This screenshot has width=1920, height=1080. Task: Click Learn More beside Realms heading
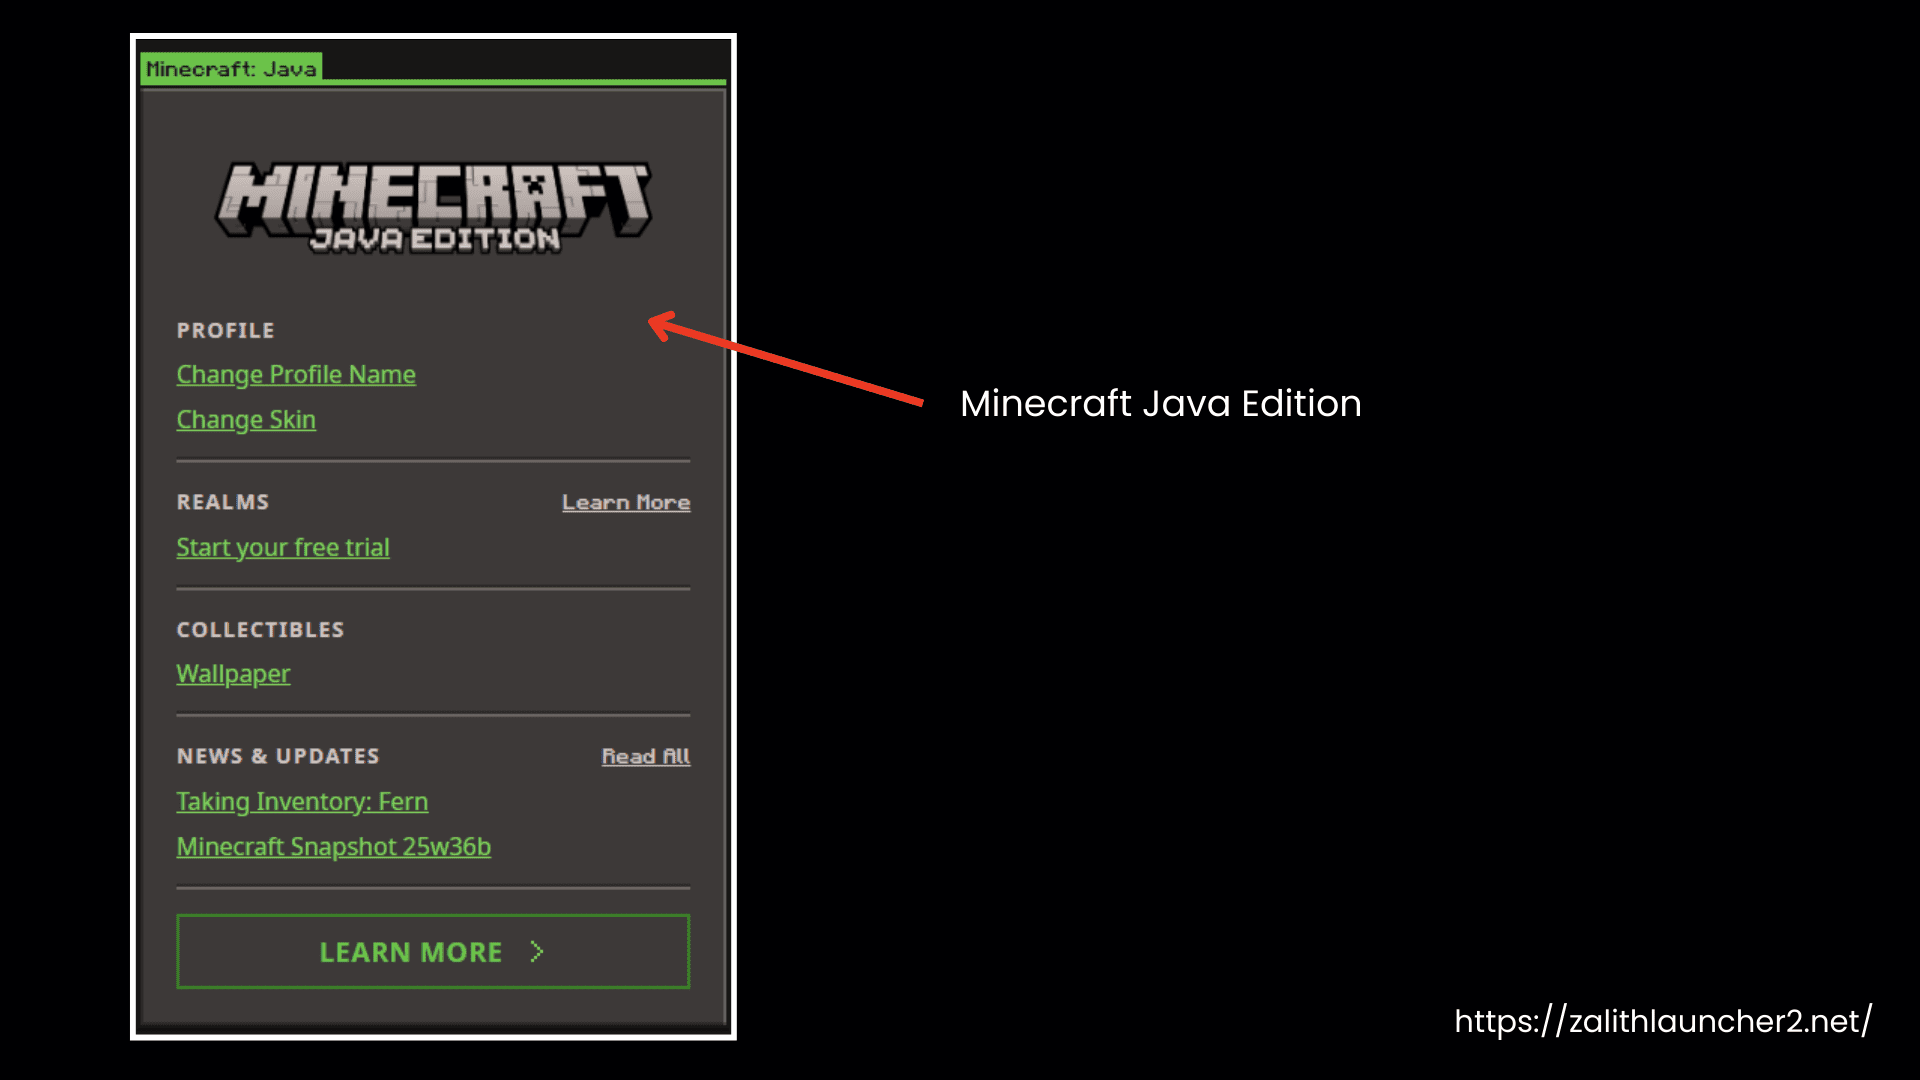point(626,502)
